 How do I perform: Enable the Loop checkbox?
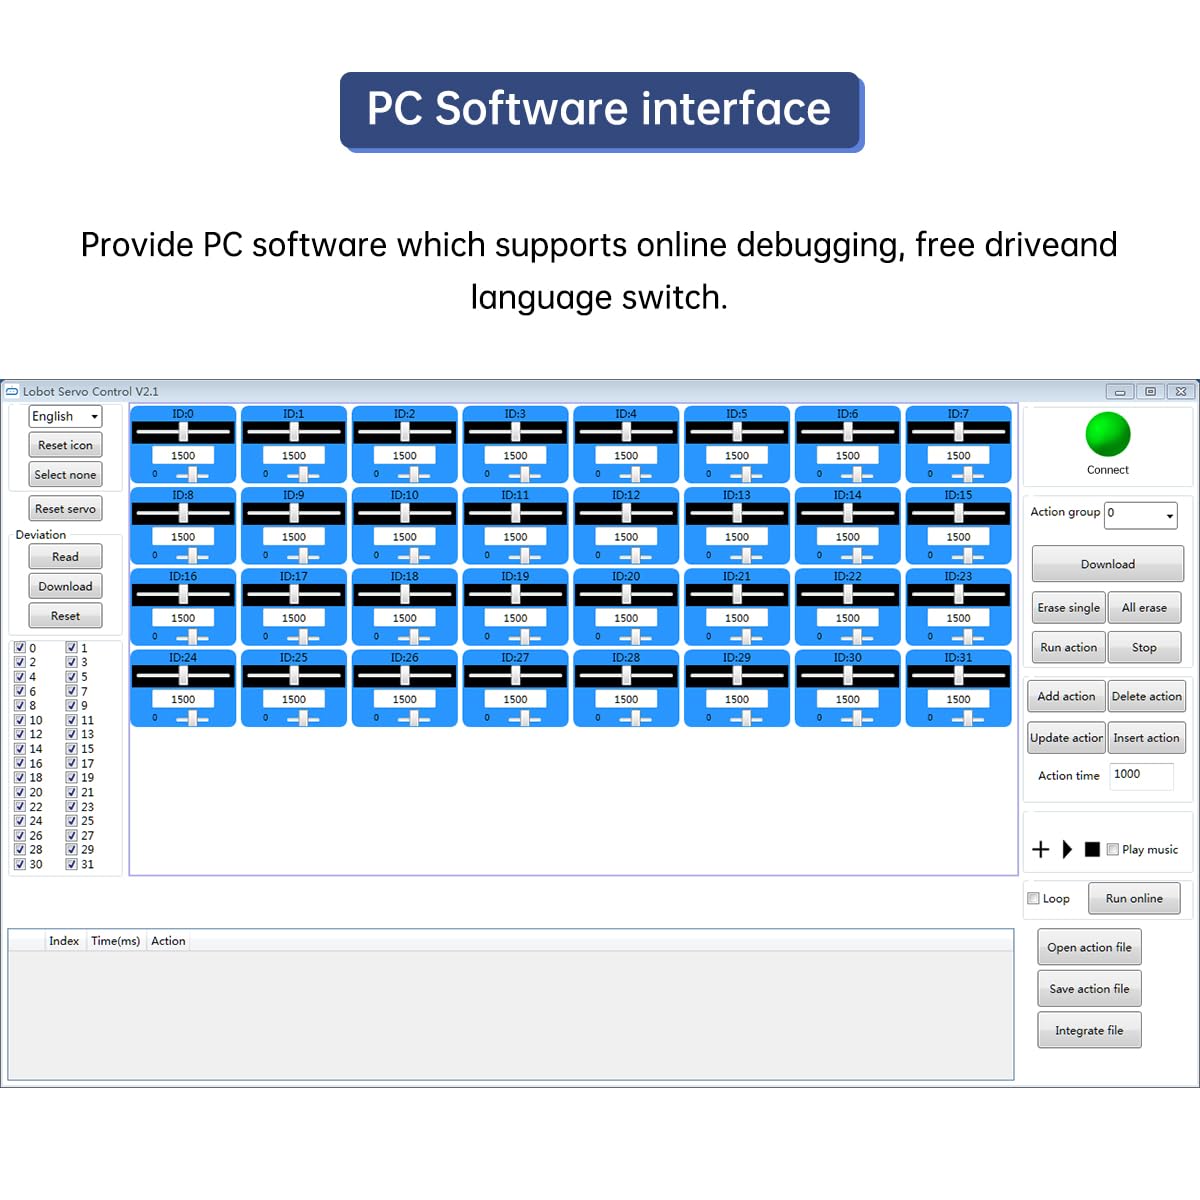(x=1033, y=898)
